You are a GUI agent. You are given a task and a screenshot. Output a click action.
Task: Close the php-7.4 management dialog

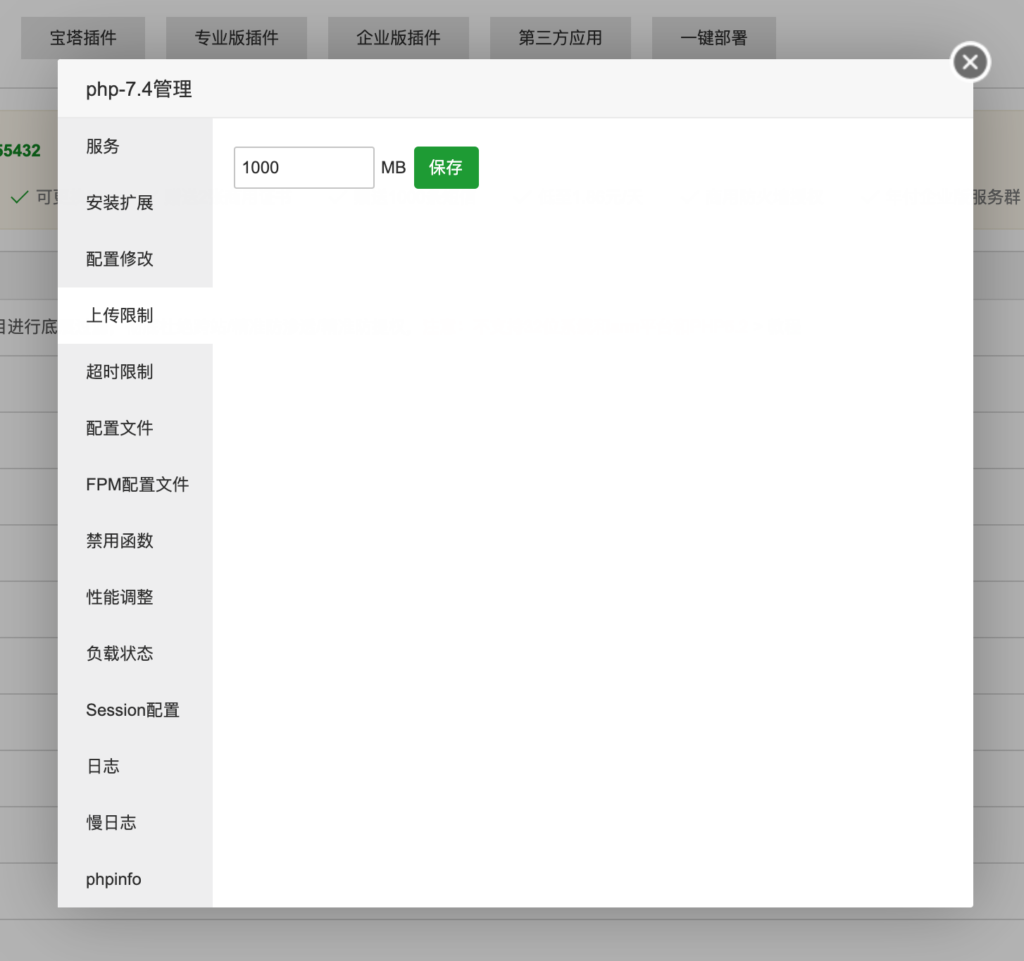pyautogui.click(x=969, y=63)
